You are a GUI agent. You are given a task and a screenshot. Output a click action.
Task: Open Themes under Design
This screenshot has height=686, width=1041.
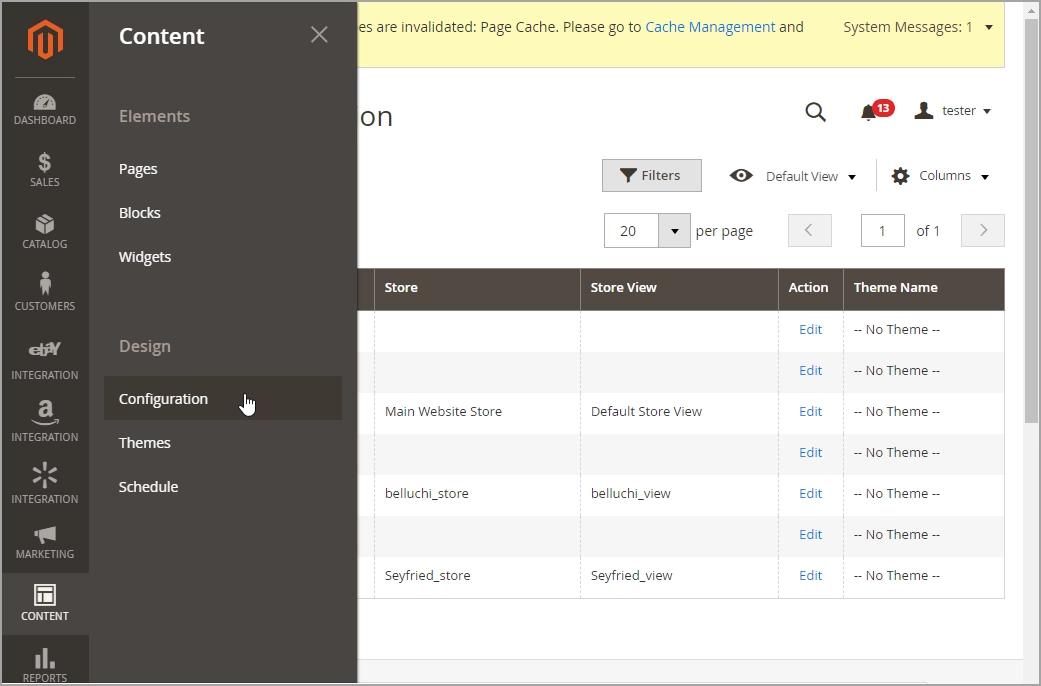145,443
